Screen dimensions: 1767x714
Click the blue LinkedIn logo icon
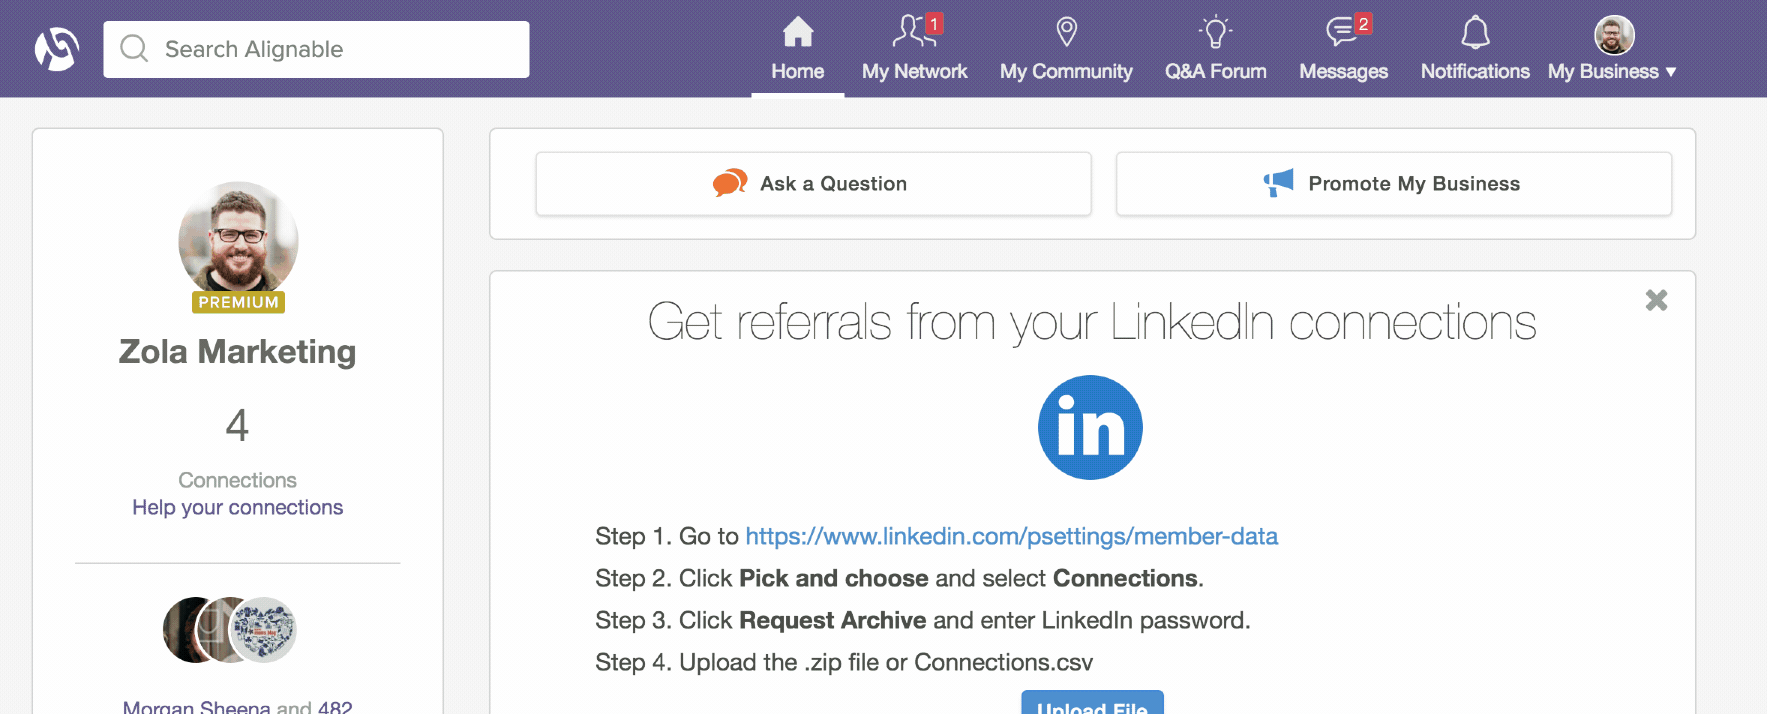(x=1090, y=427)
